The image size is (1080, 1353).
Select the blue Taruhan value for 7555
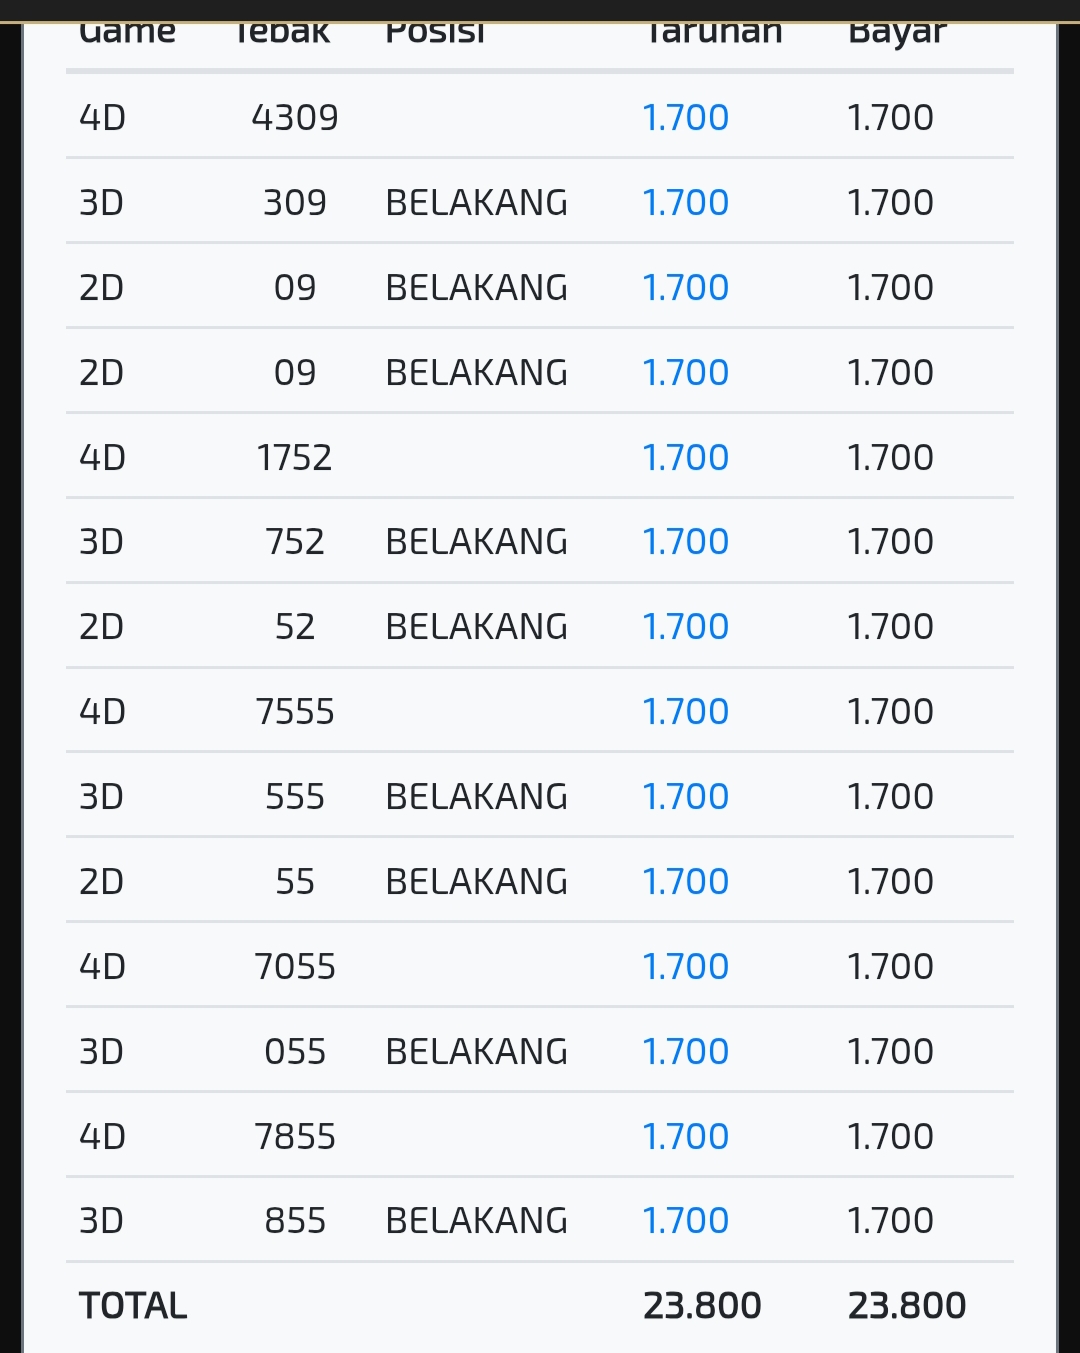point(685,712)
